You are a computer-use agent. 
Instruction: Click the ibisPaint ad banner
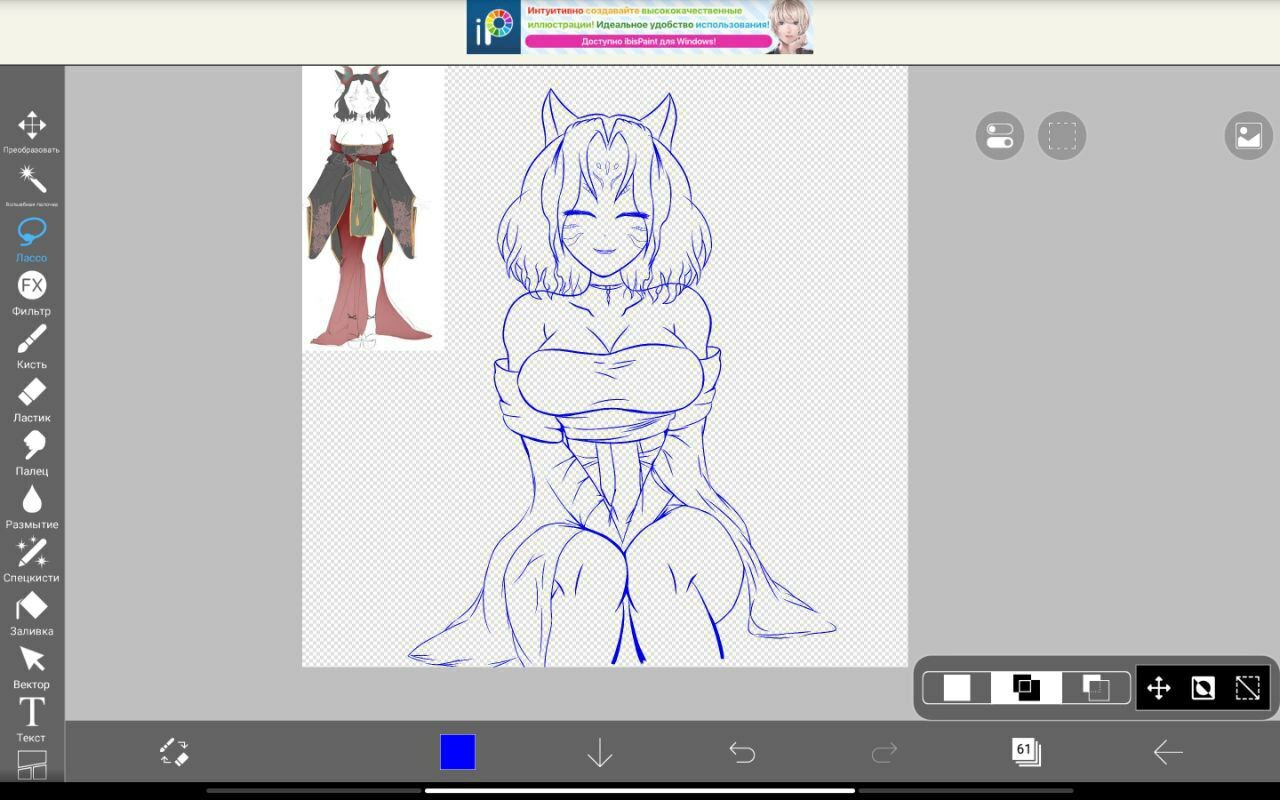click(640, 27)
